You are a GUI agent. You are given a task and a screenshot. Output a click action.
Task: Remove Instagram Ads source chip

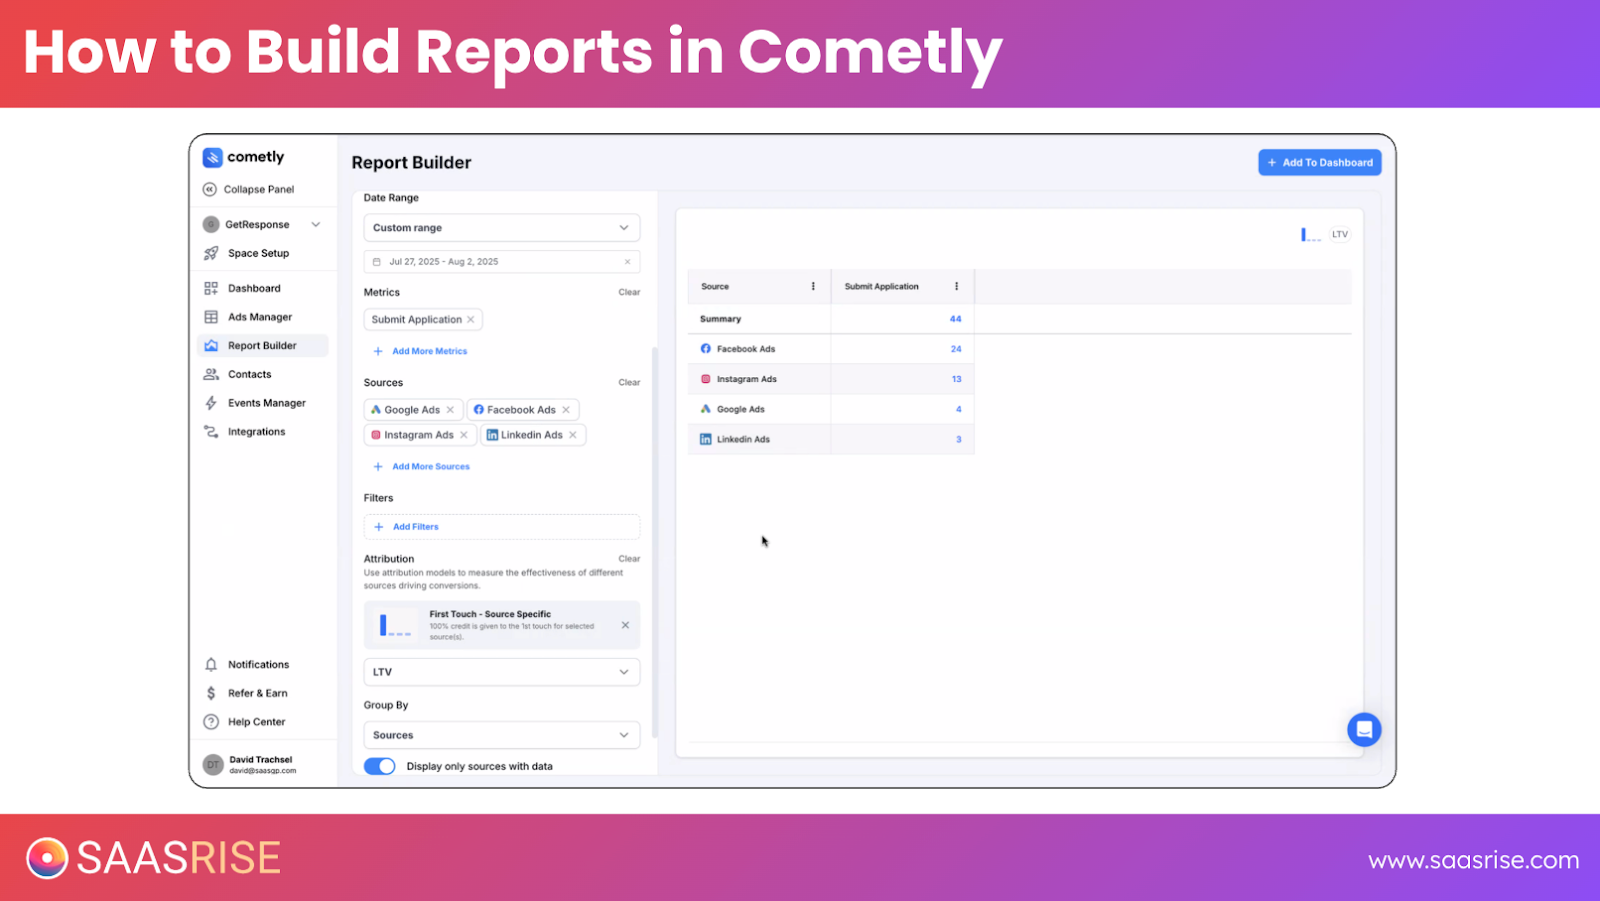(464, 435)
